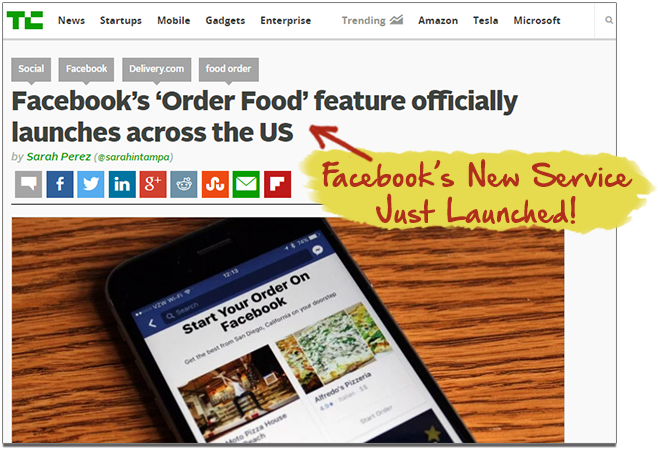Open the search magnifier icon
This screenshot has height=449, width=658.
click(x=609, y=20)
